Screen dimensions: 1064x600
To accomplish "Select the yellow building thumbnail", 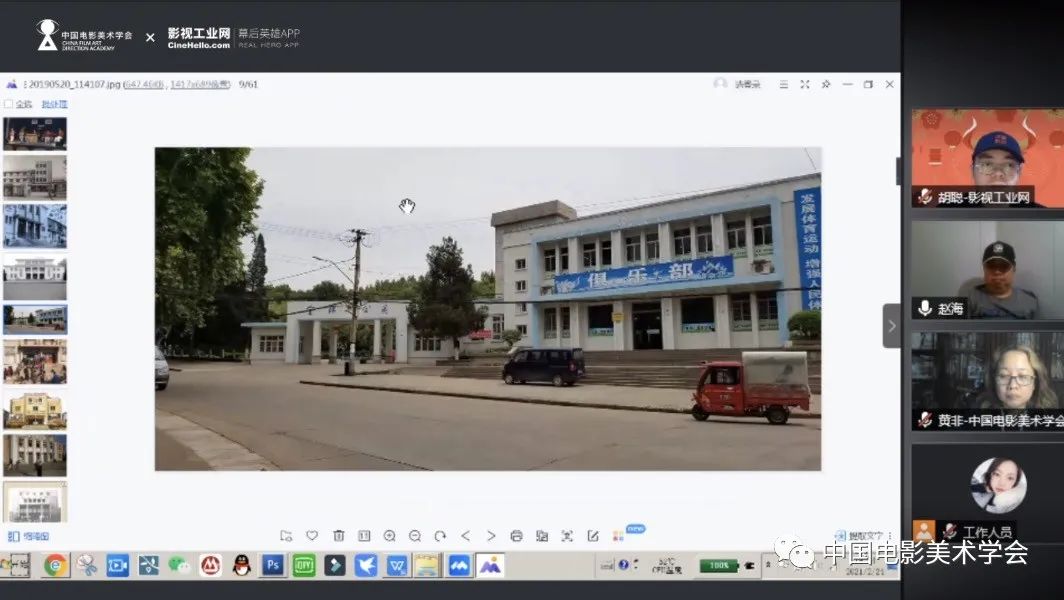I will click(x=35, y=409).
